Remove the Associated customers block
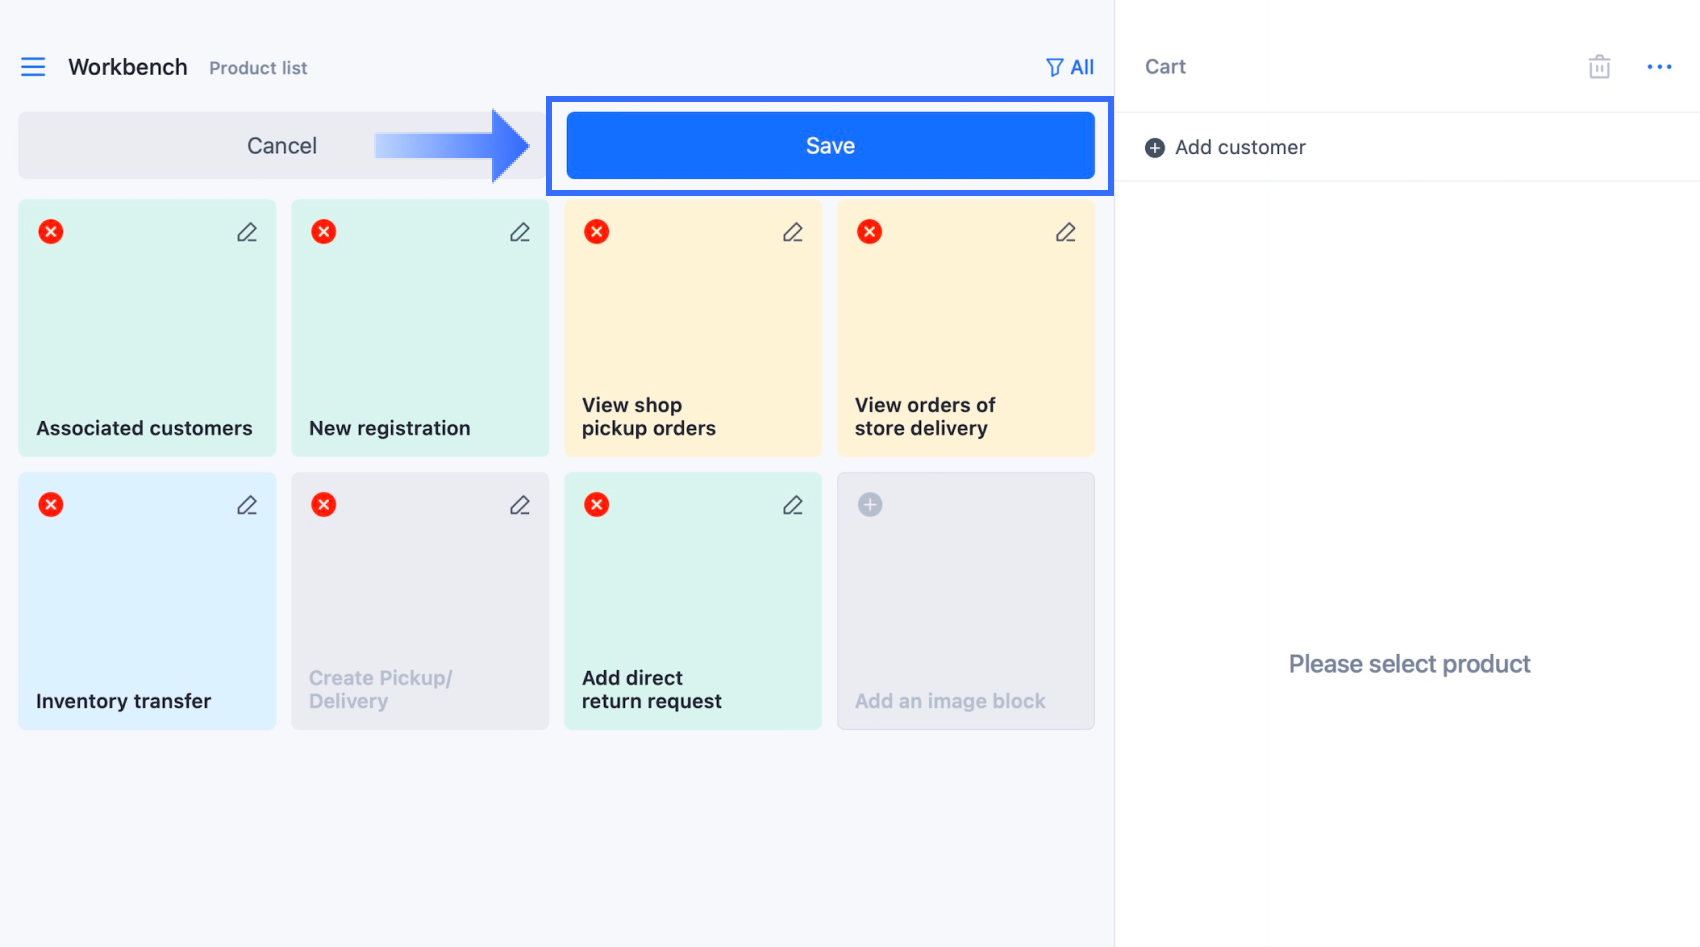The width and height of the screenshot is (1700, 947). 51,232
